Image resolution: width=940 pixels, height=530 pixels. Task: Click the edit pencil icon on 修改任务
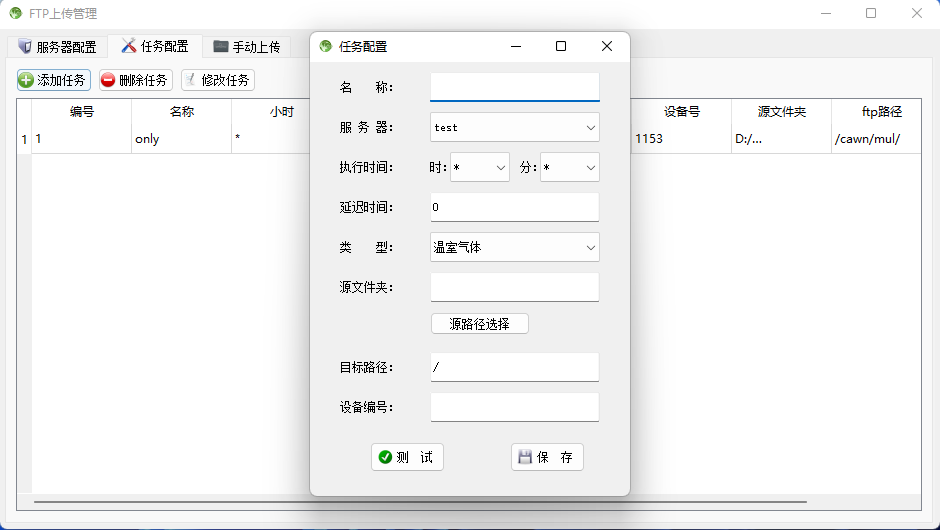(x=190, y=80)
